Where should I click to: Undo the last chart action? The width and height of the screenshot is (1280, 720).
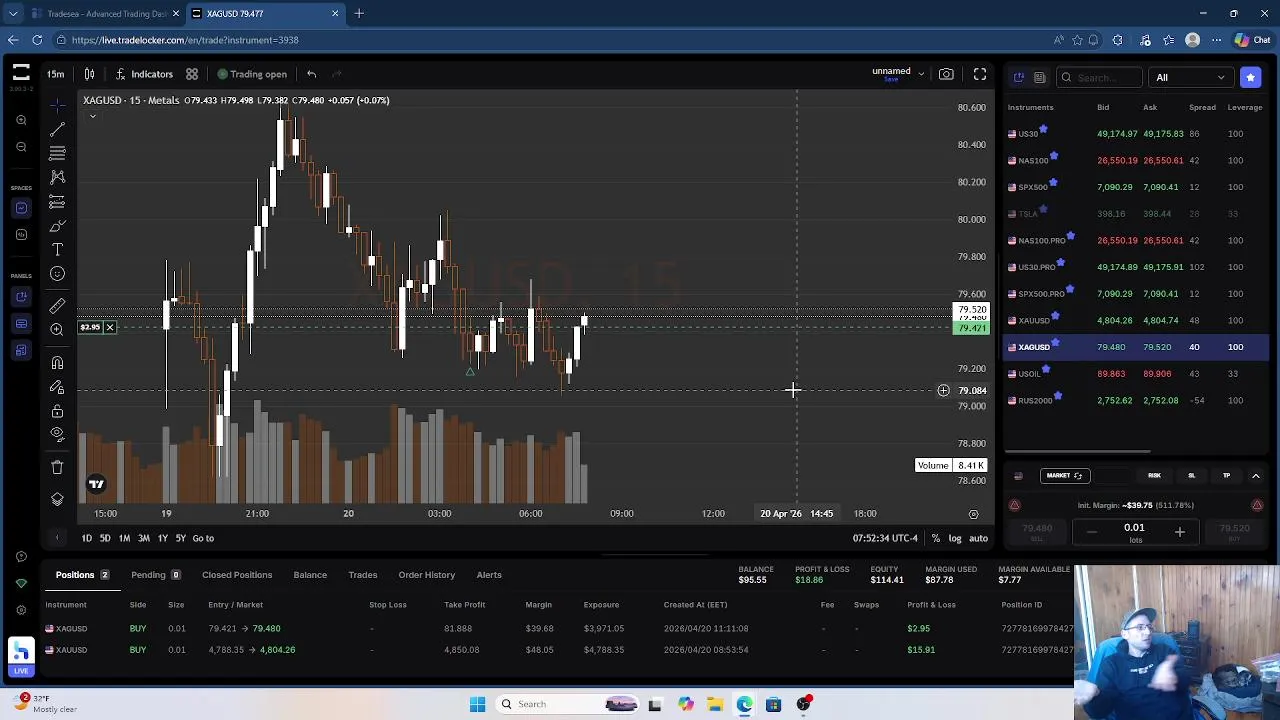coord(312,74)
